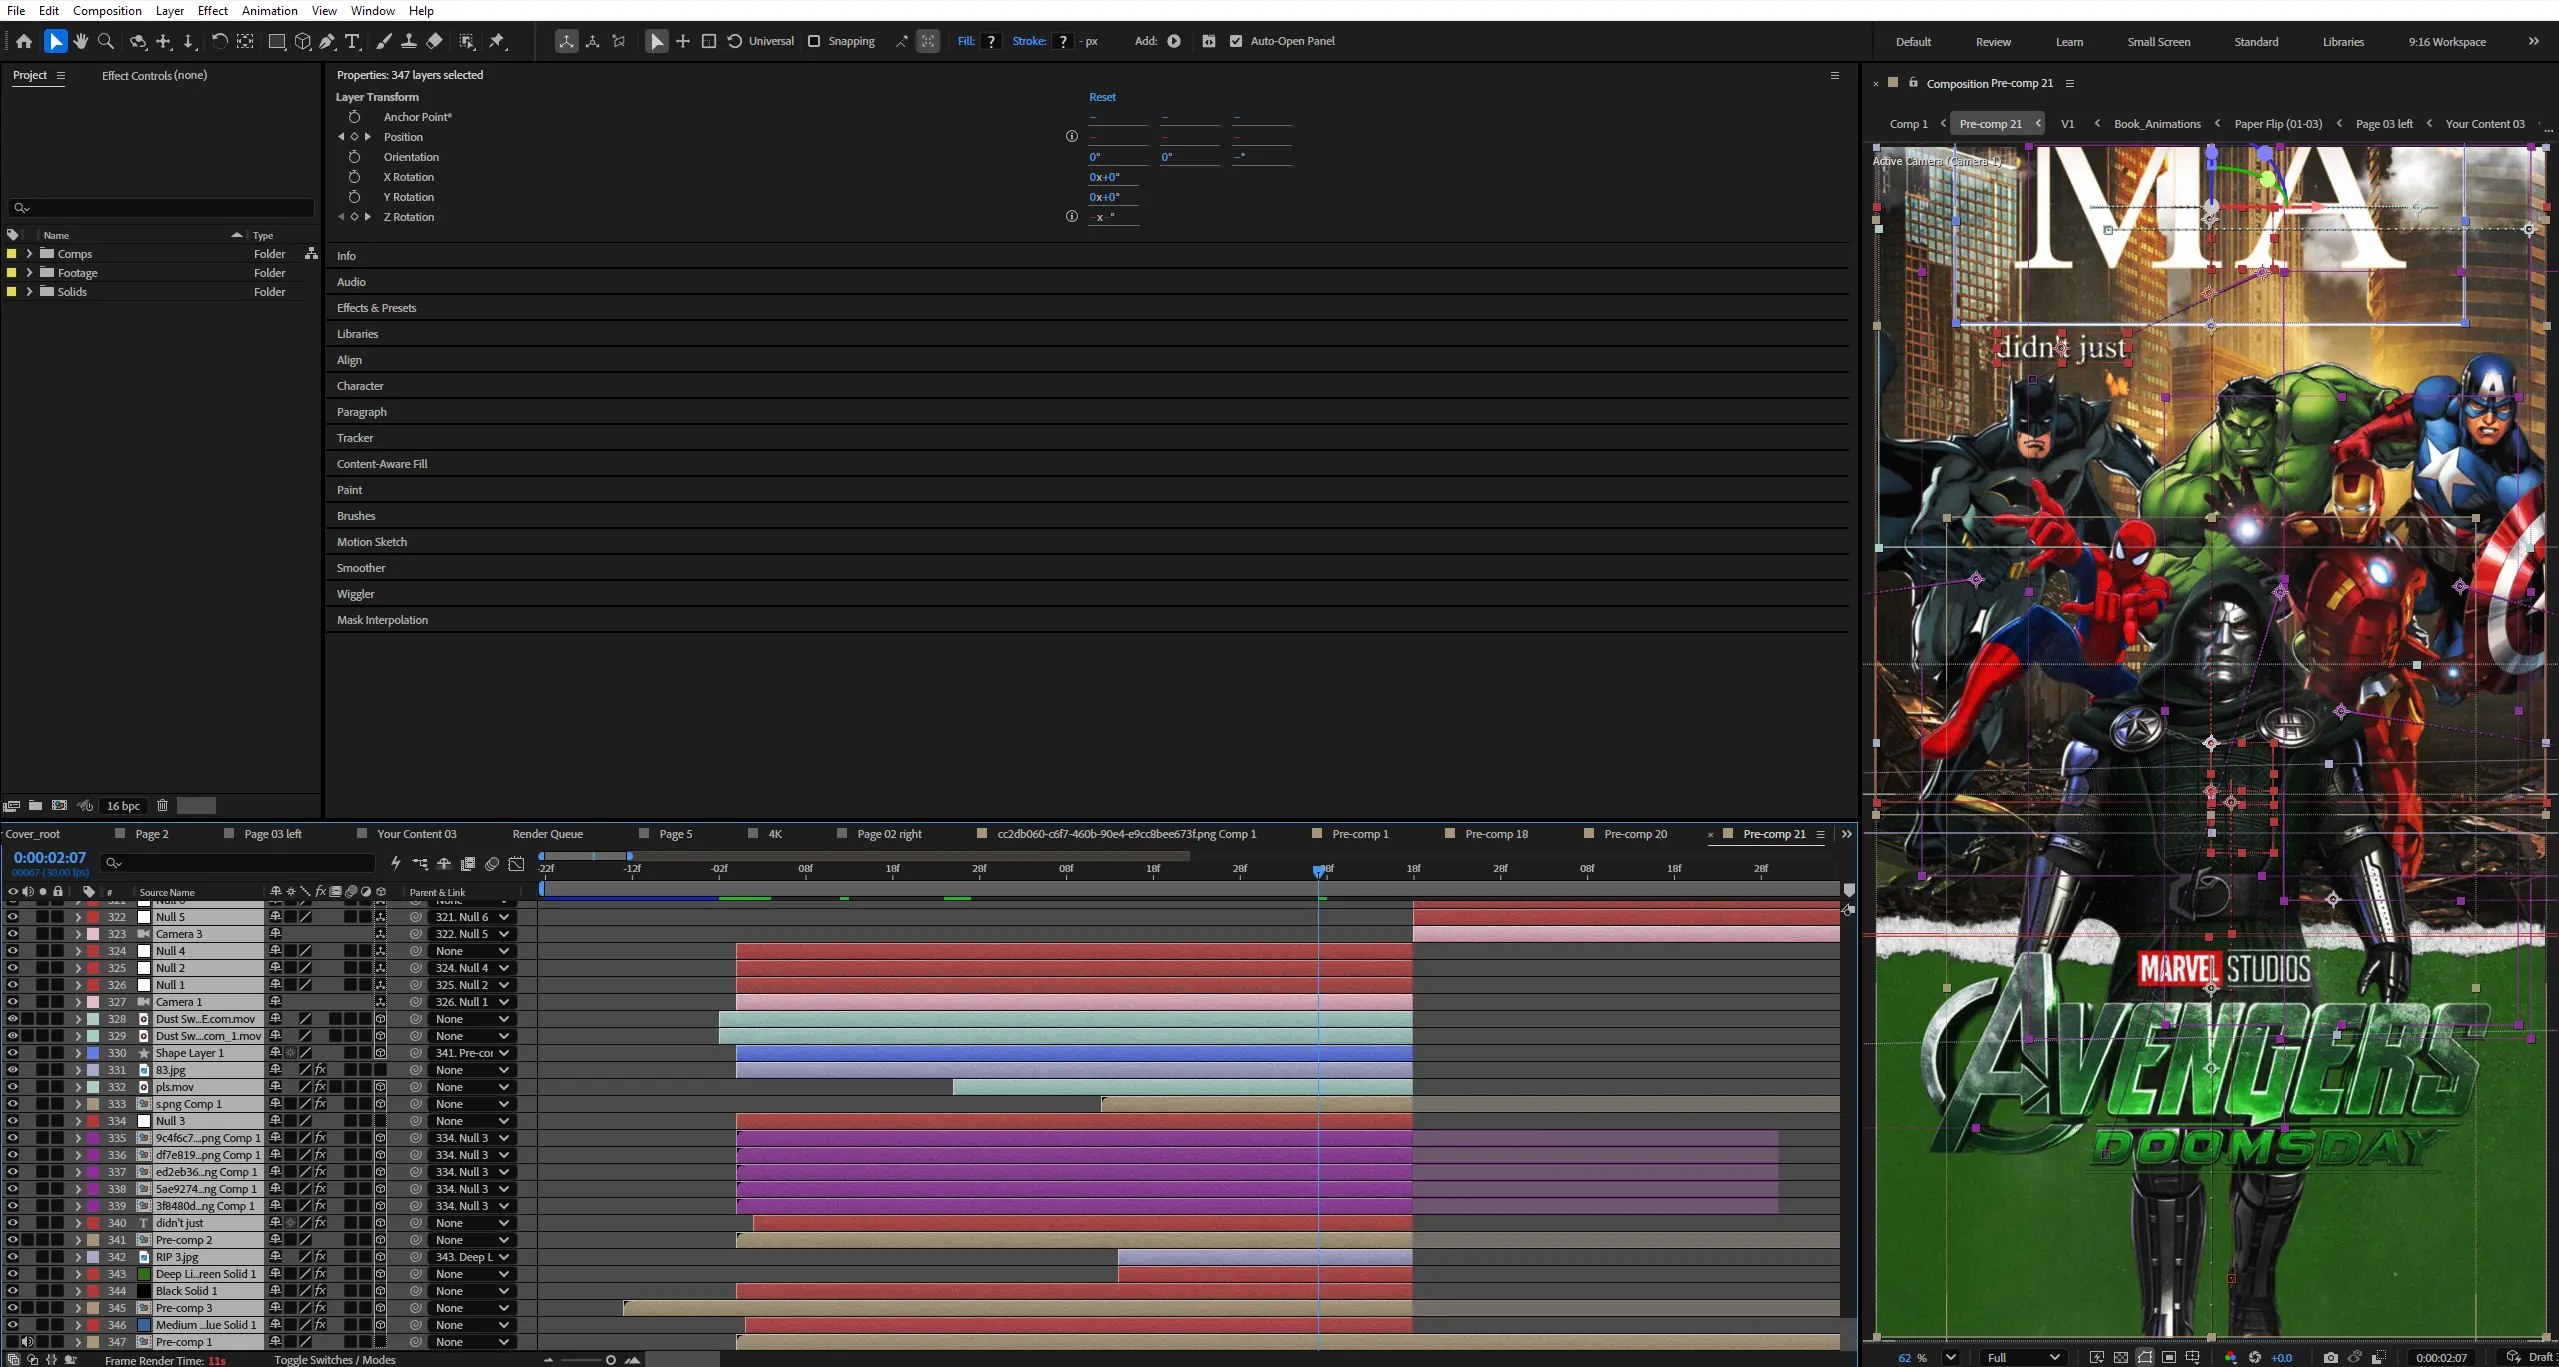Image resolution: width=2559 pixels, height=1367 pixels.
Task: Open the Render Queue tab
Action: [x=547, y=834]
